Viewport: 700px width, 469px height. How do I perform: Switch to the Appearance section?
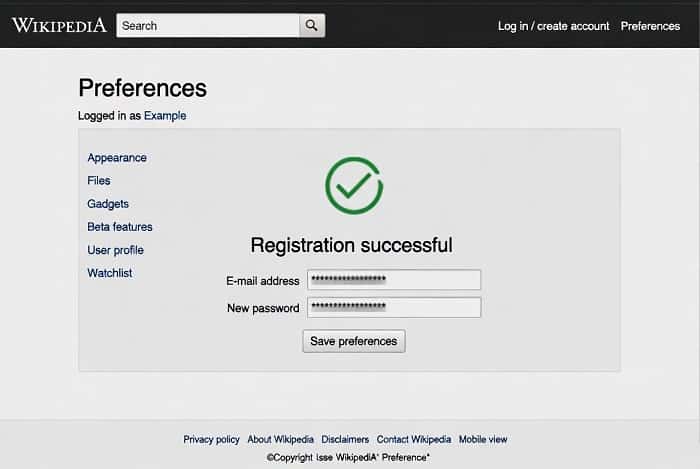tap(117, 158)
